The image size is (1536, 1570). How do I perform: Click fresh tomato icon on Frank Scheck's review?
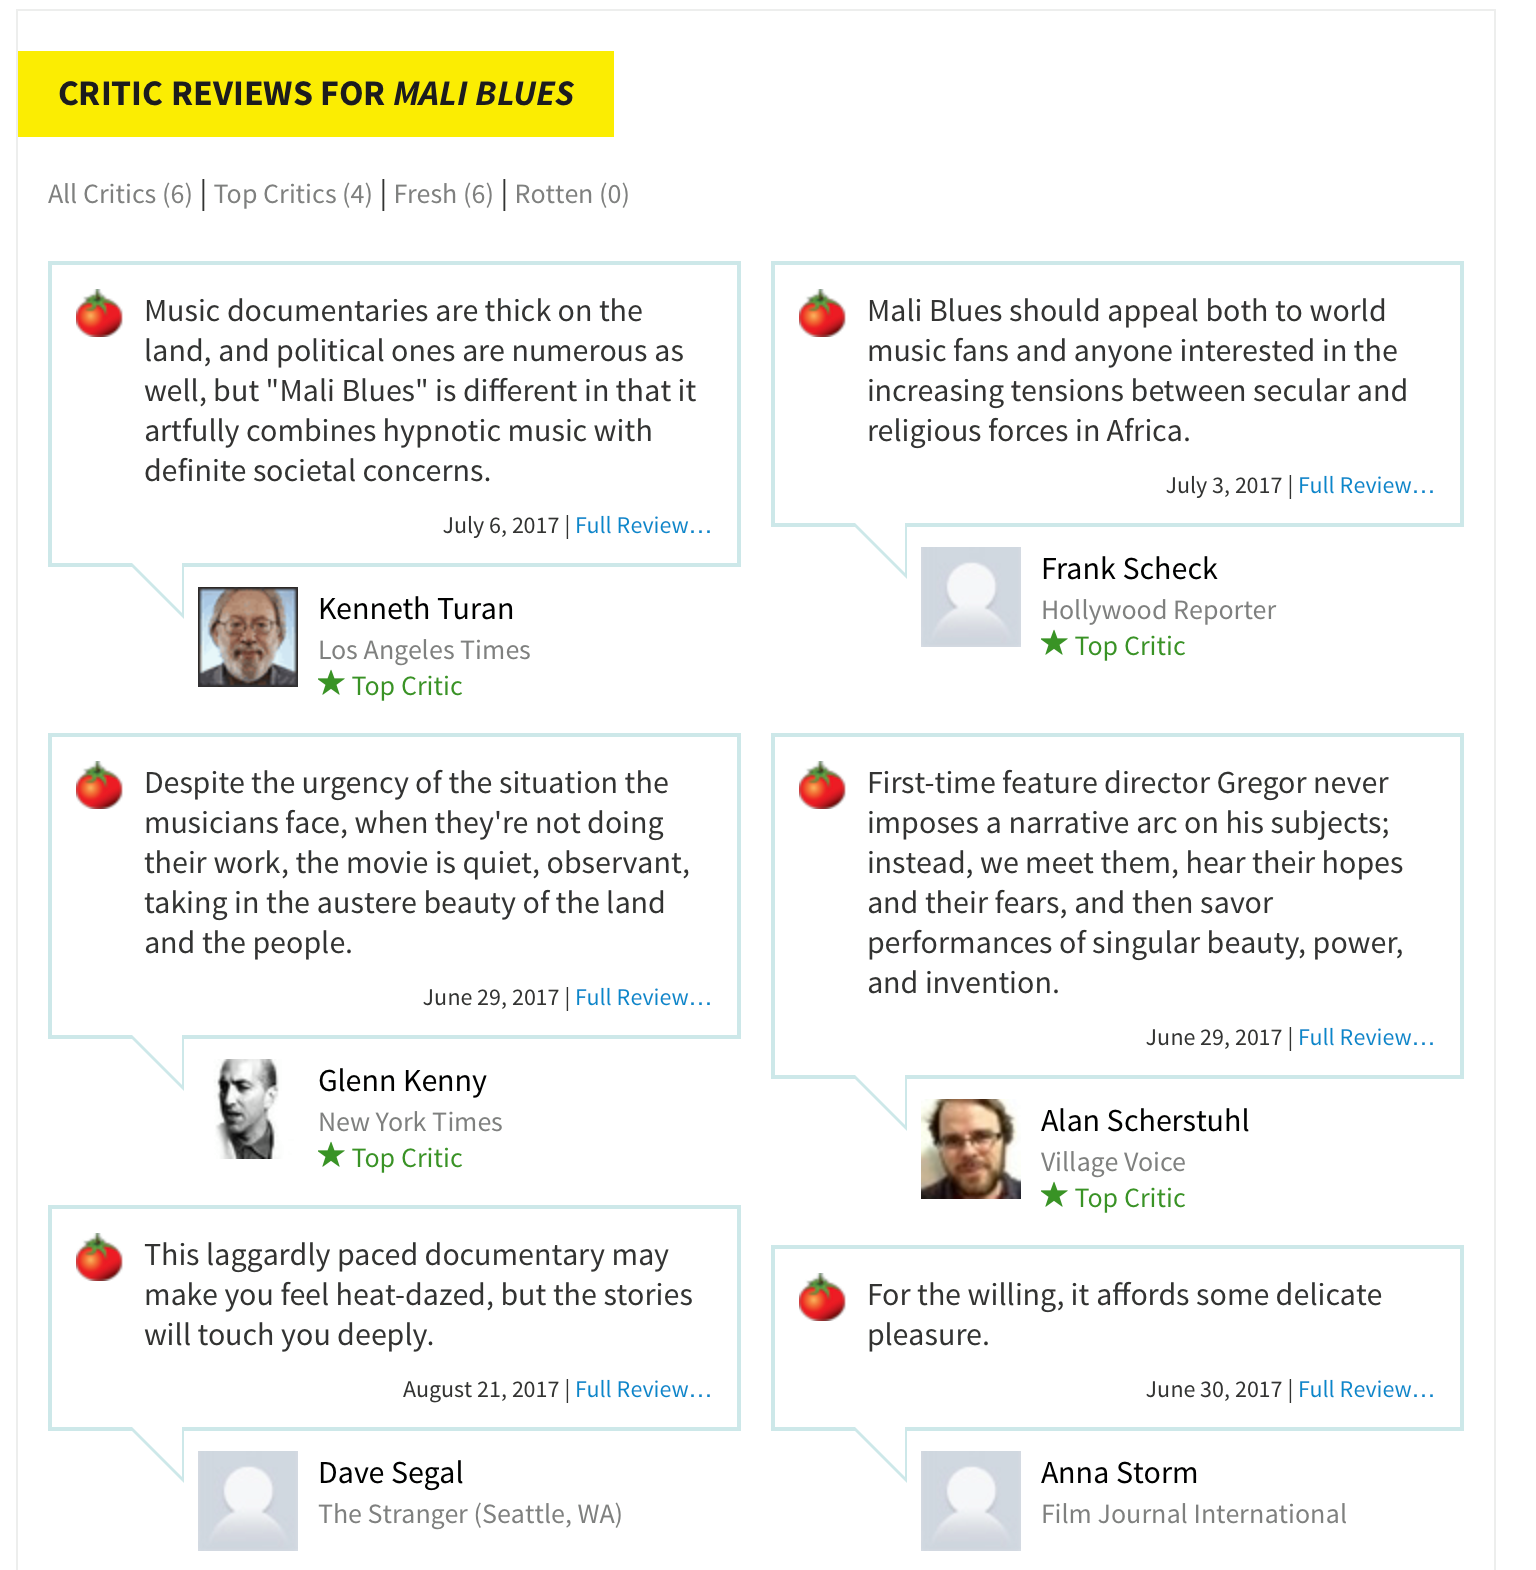(822, 314)
